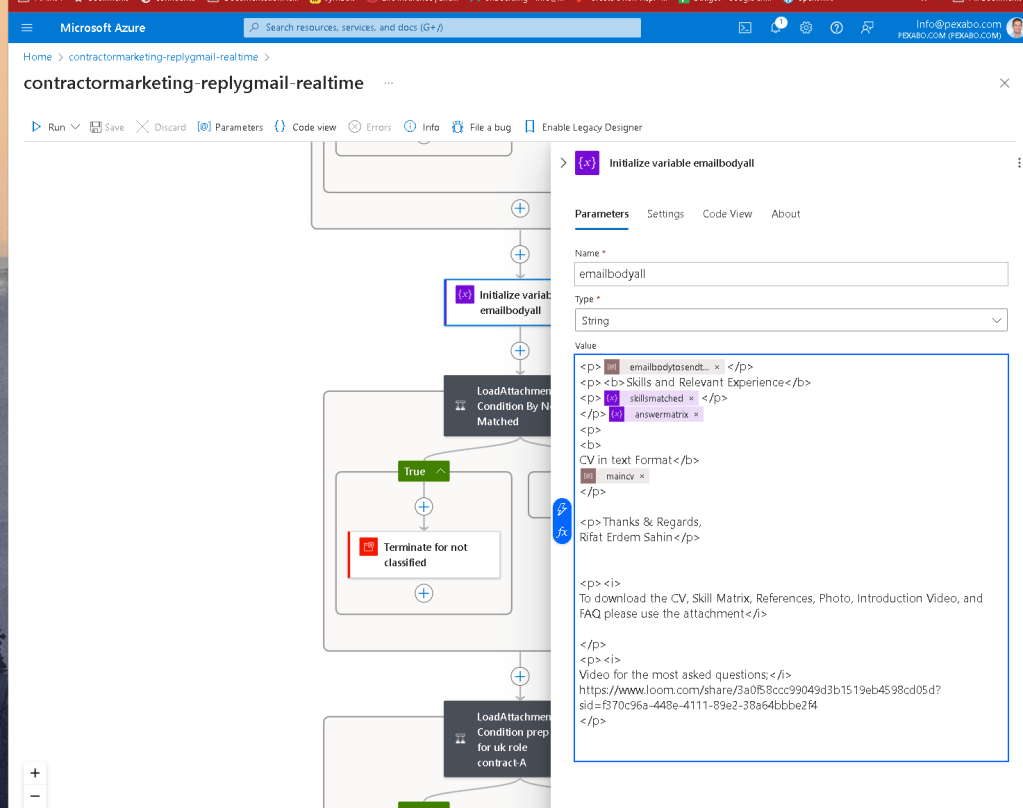This screenshot has width=1023, height=808.
Task: Click File a bug
Action: click(481, 127)
